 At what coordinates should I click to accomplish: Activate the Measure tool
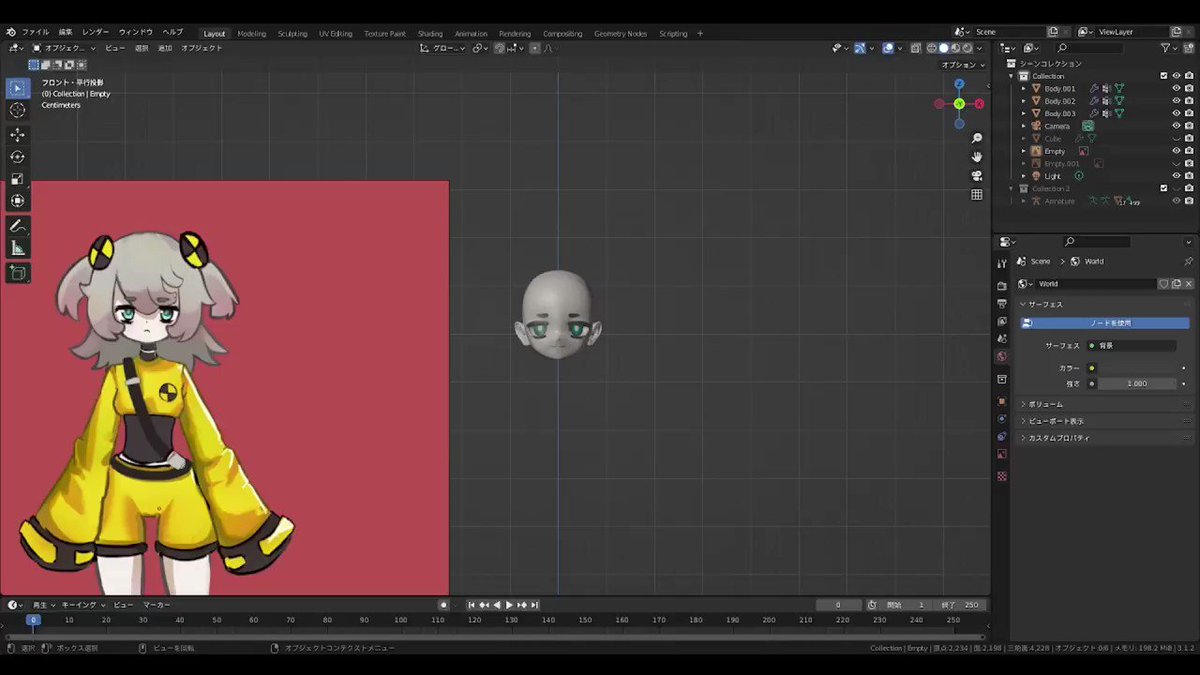(x=17, y=248)
